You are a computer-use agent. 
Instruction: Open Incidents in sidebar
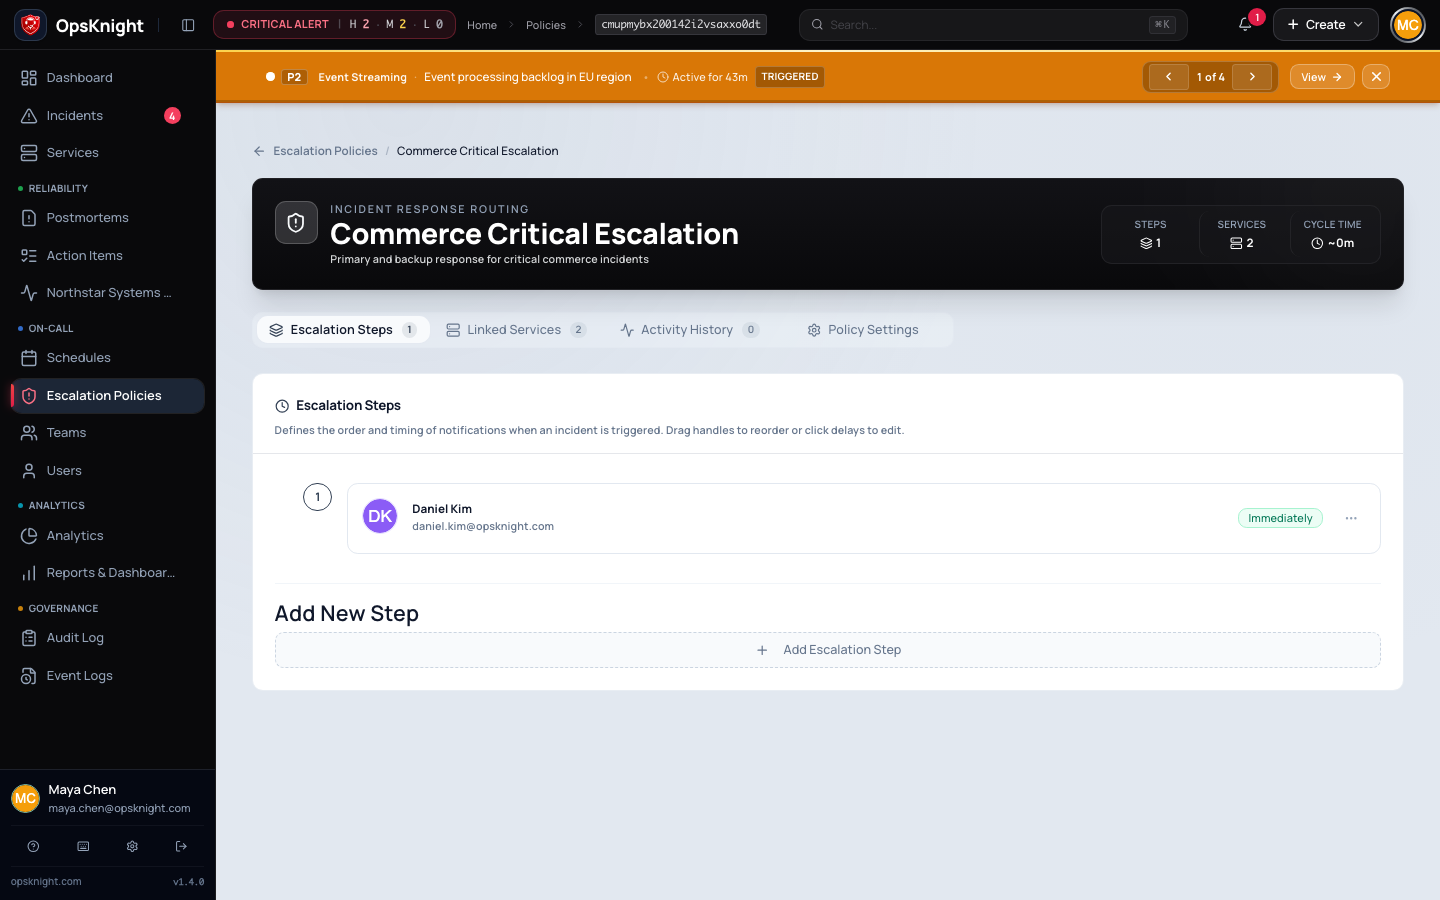(x=108, y=116)
